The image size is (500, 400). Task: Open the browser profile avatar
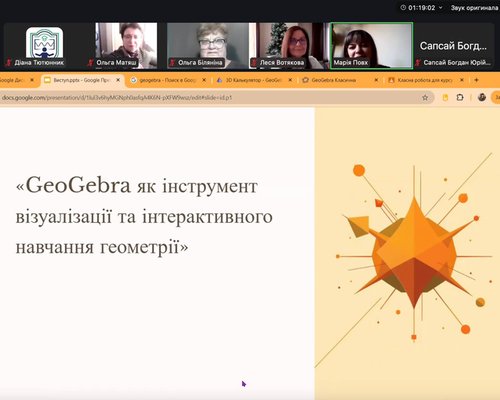(481, 97)
